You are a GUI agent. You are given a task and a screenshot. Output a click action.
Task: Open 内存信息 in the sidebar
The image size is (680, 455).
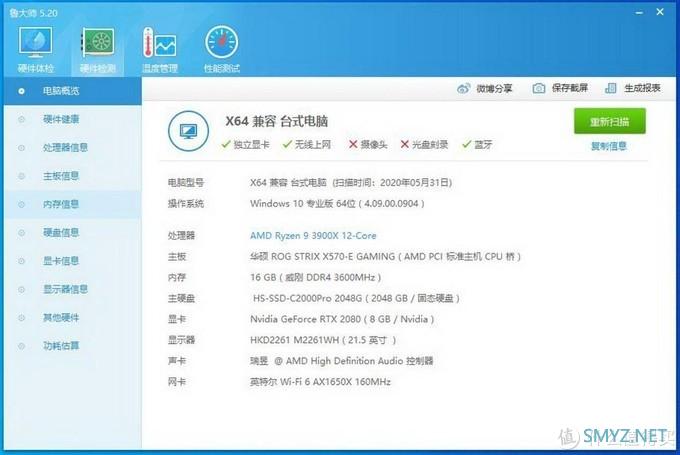point(72,204)
